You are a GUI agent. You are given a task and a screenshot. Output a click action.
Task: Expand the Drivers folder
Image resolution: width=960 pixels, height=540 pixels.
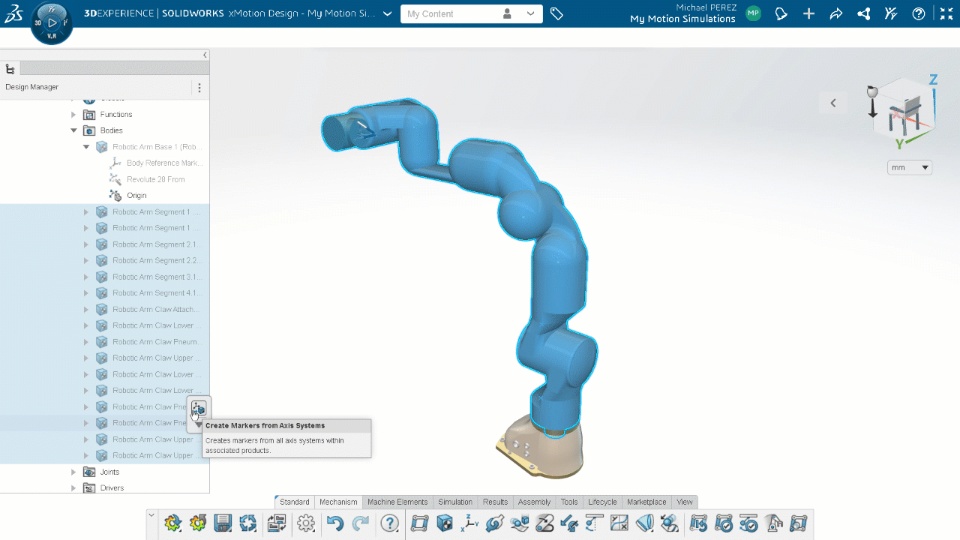click(73, 488)
